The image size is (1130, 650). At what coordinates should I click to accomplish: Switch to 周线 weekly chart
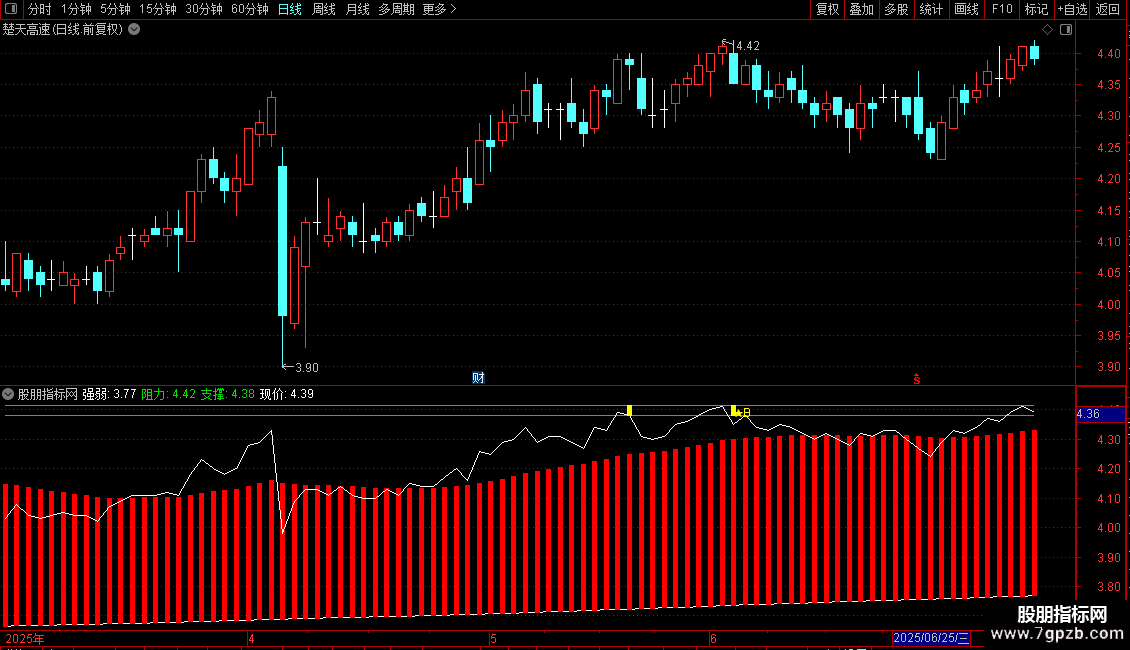click(324, 9)
